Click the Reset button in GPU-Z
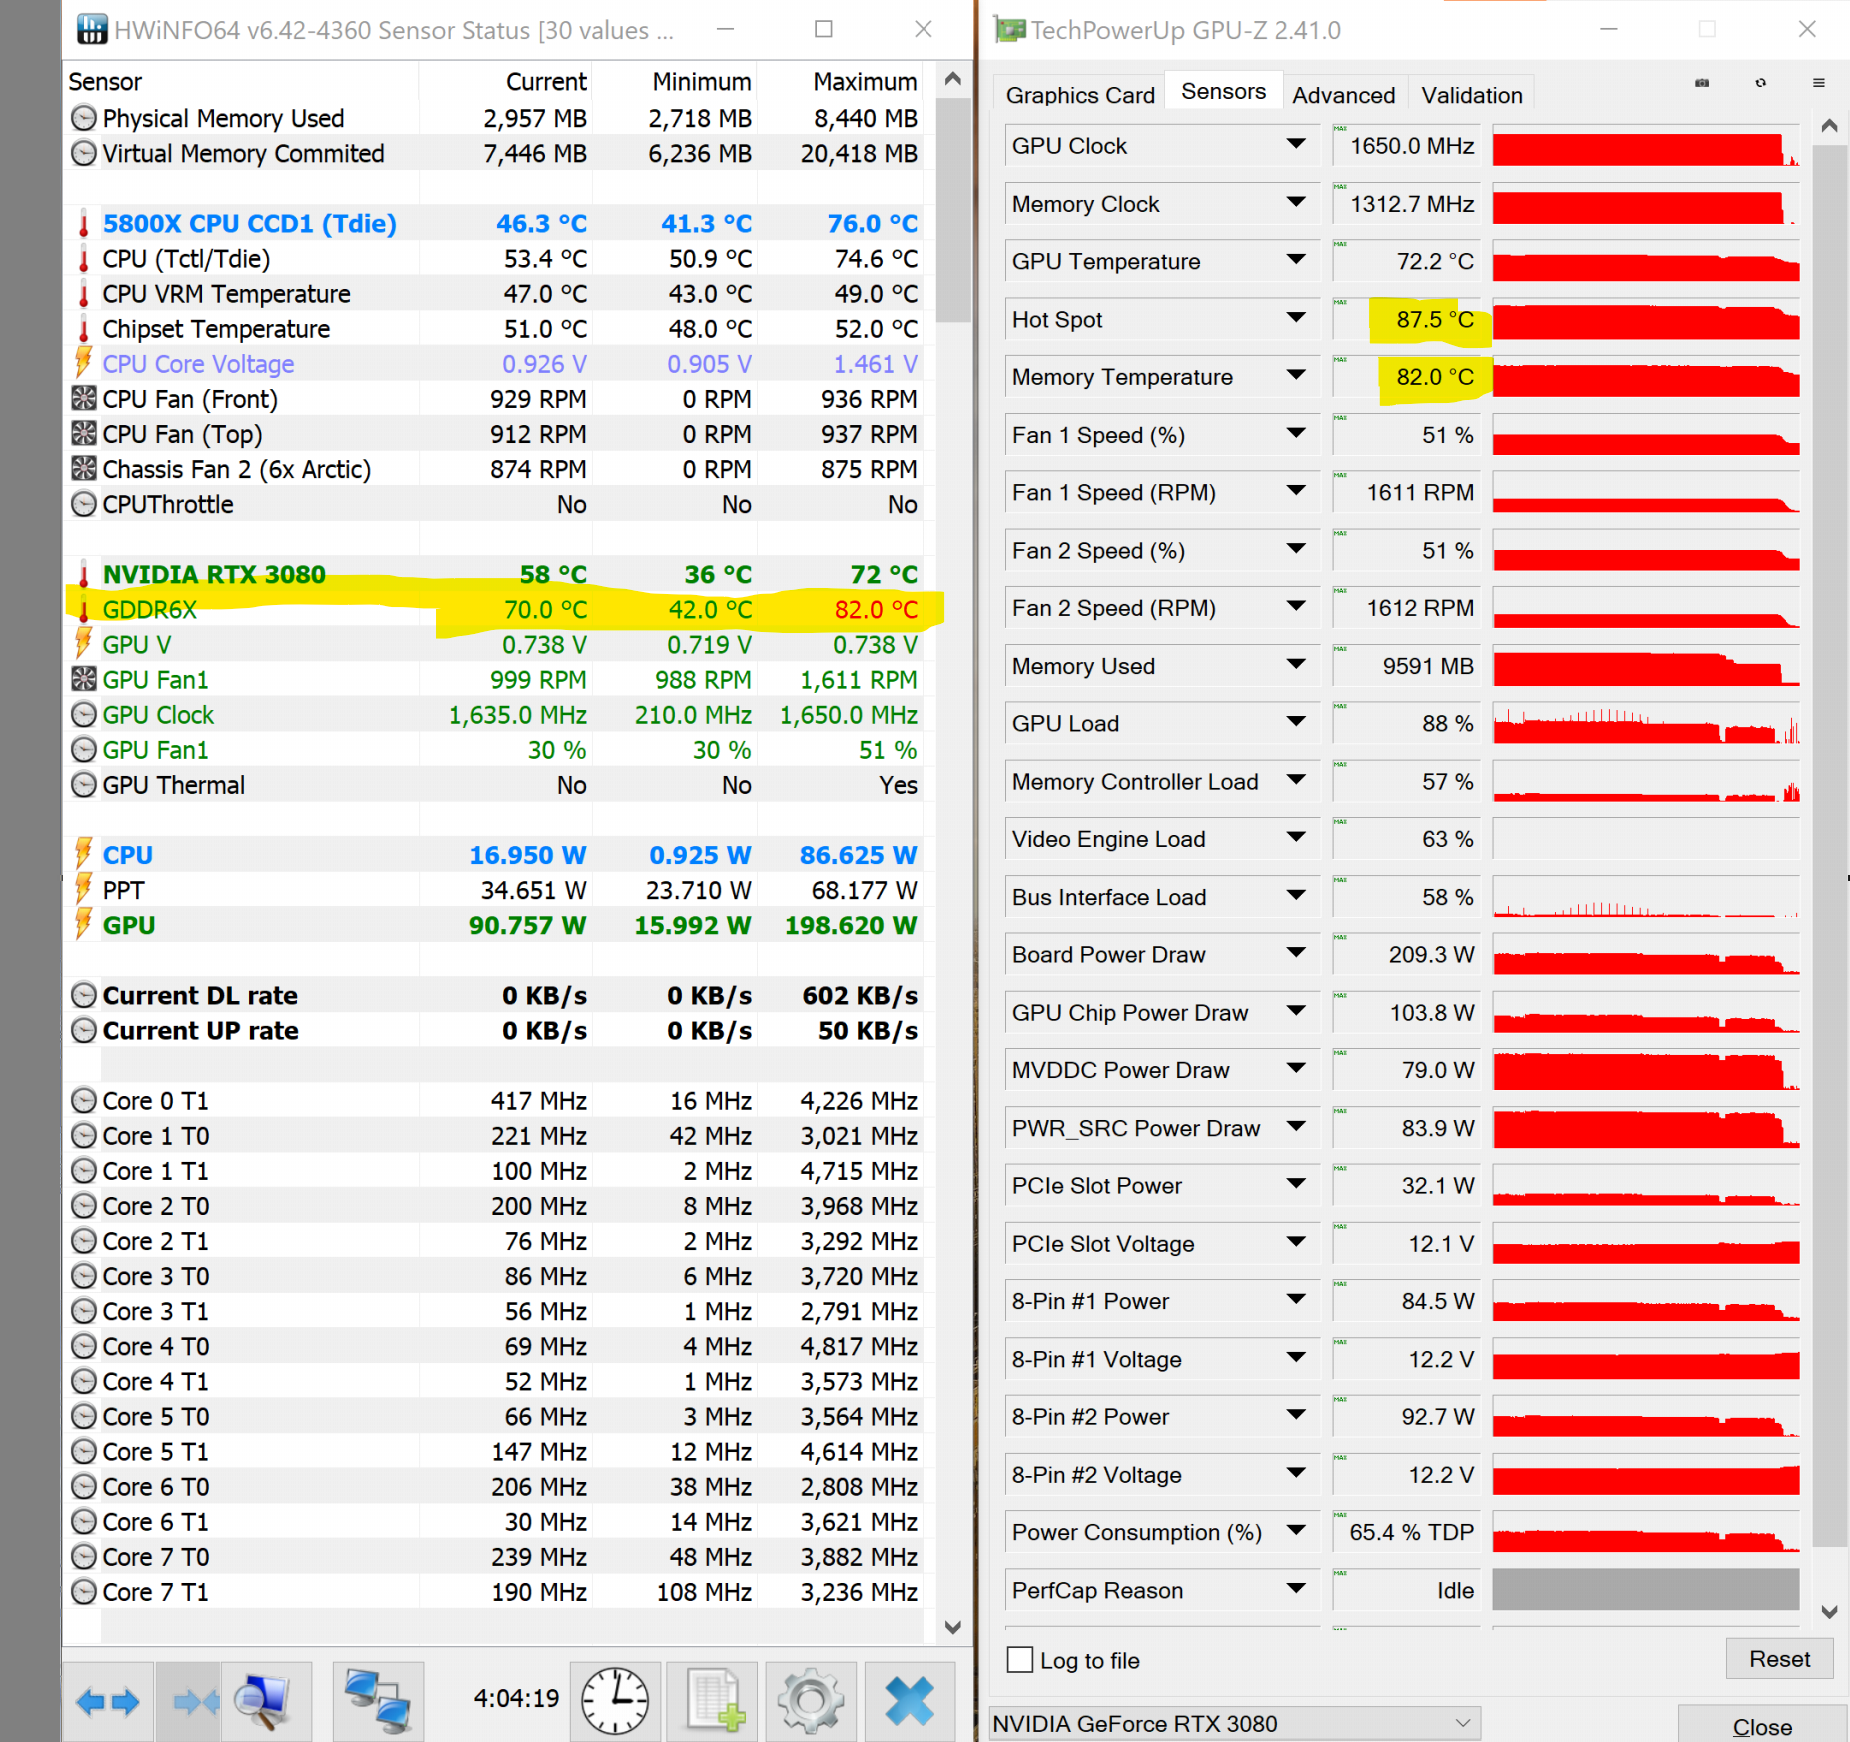Image resolution: width=1850 pixels, height=1742 pixels. pyautogui.click(x=1779, y=1659)
